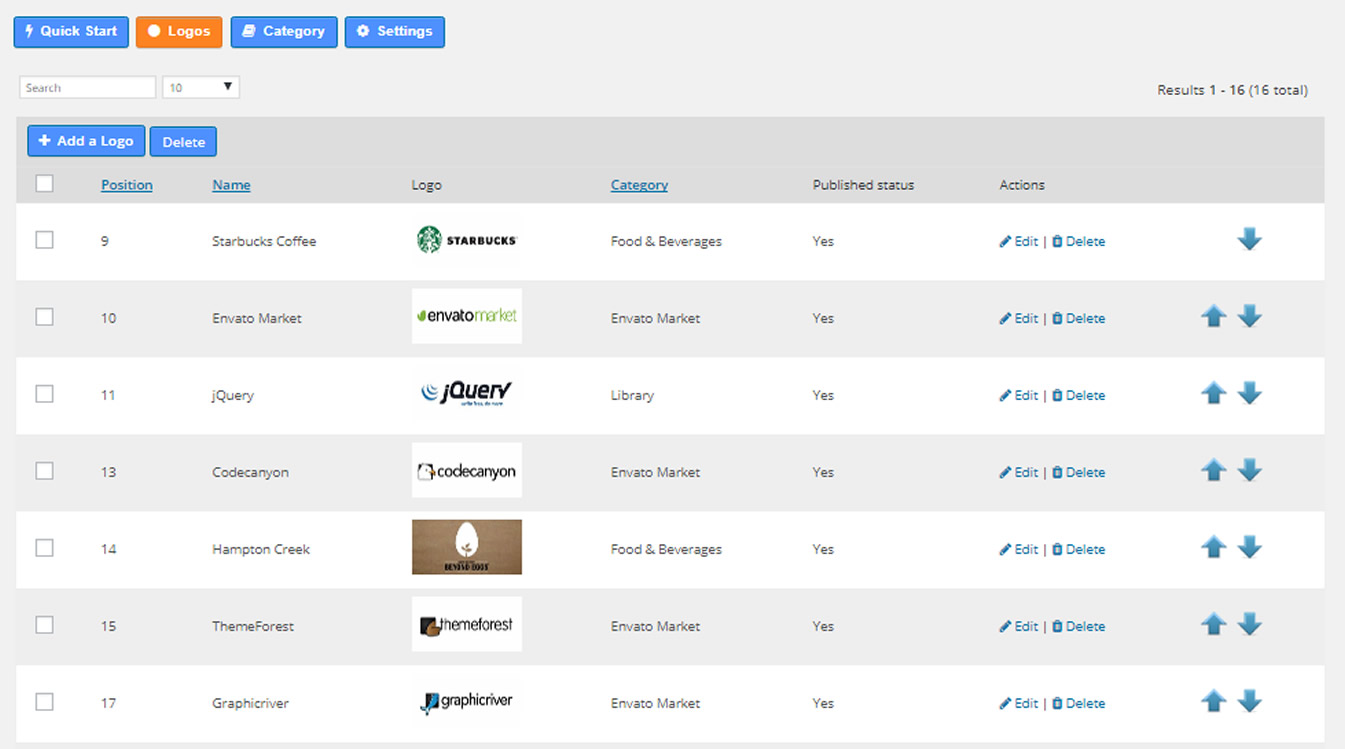
Task: Click the Starbucks logo thumbnail
Action: (466, 240)
